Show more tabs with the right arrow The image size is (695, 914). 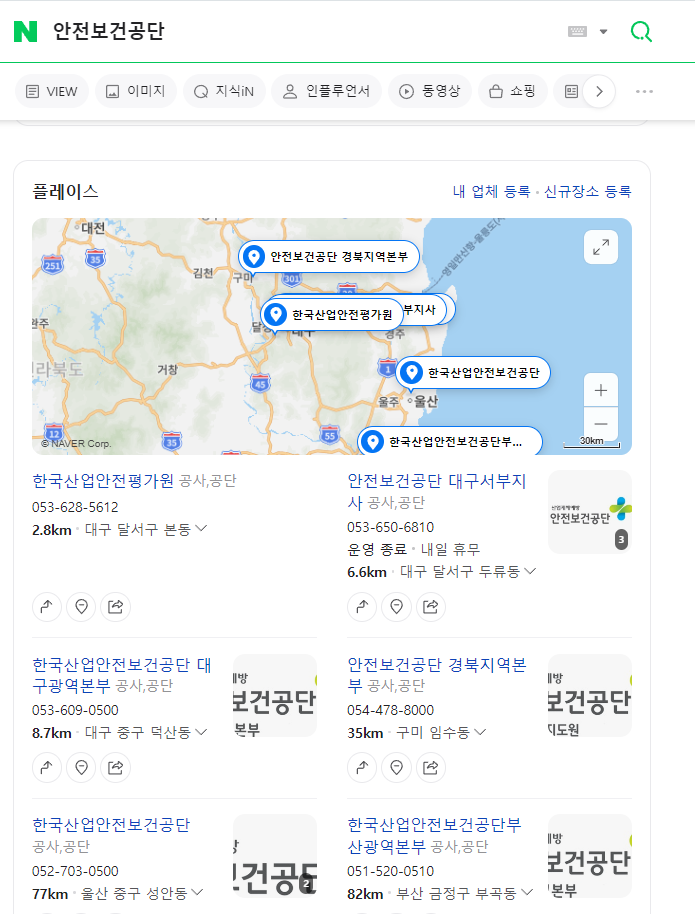click(x=599, y=92)
